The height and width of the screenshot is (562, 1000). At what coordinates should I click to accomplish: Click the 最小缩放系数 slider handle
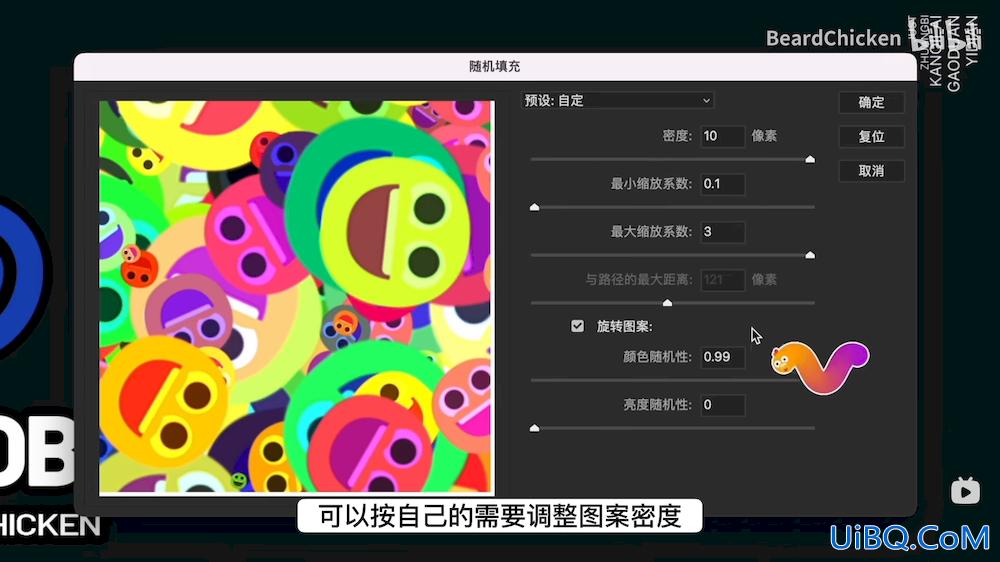click(x=534, y=207)
